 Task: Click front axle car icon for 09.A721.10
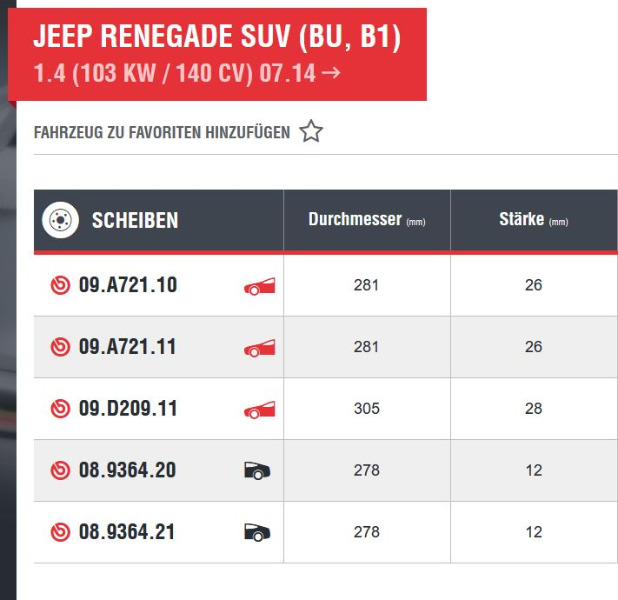click(x=259, y=286)
